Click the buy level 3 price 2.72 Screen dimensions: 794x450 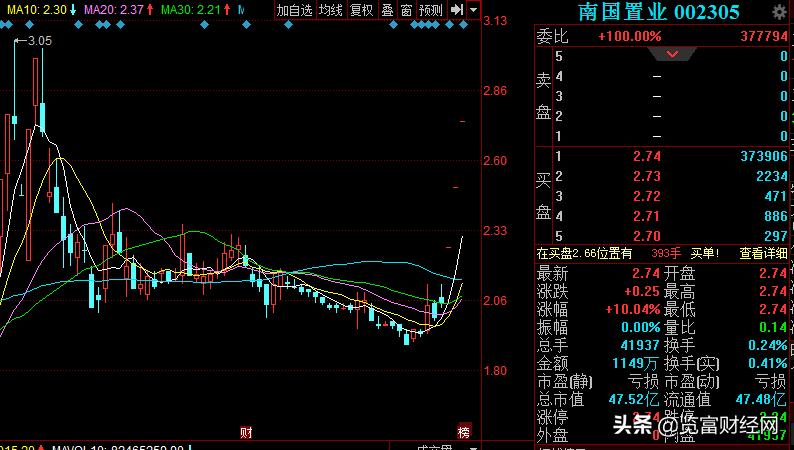[x=647, y=196]
